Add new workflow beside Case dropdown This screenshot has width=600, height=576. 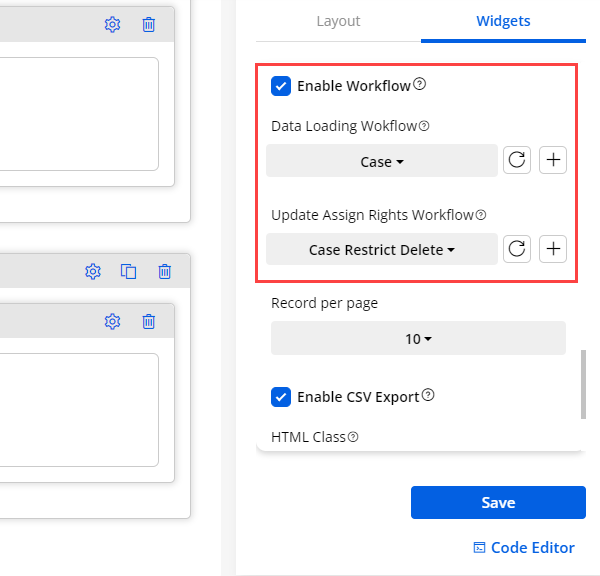coord(553,161)
